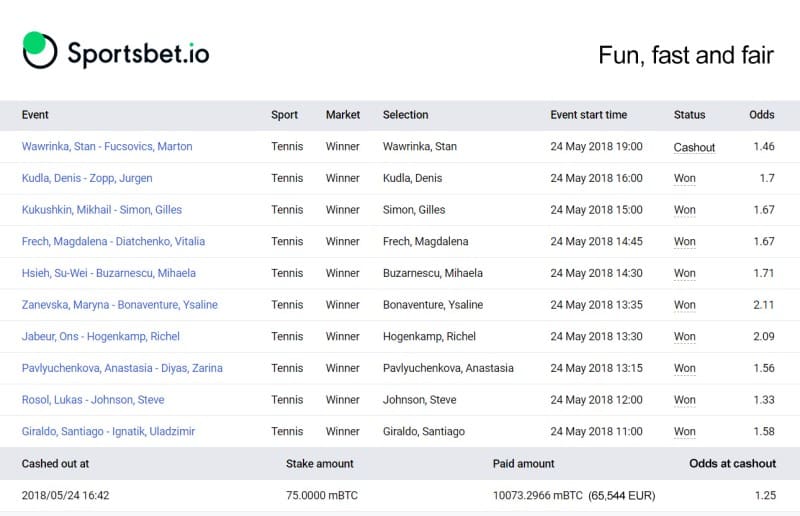Select the Wawrinka, Stan selection cell
This screenshot has height=516, width=800.
tap(420, 146)
